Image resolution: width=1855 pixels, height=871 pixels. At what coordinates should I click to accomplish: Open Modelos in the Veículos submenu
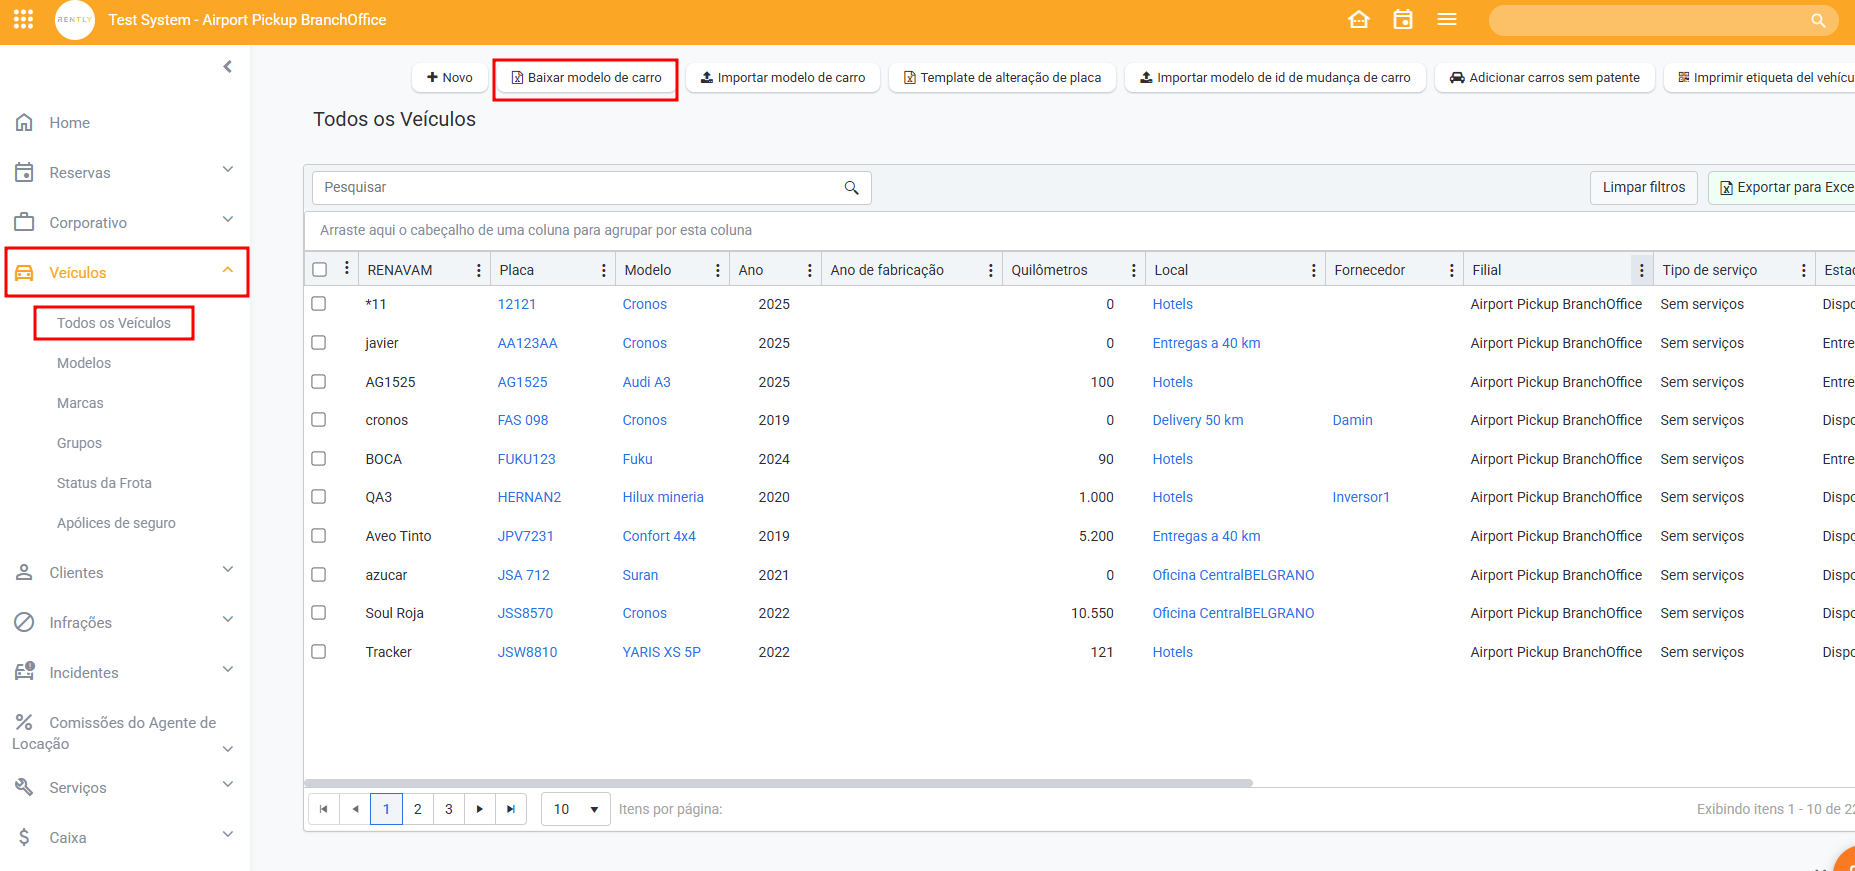click(84, 363)
